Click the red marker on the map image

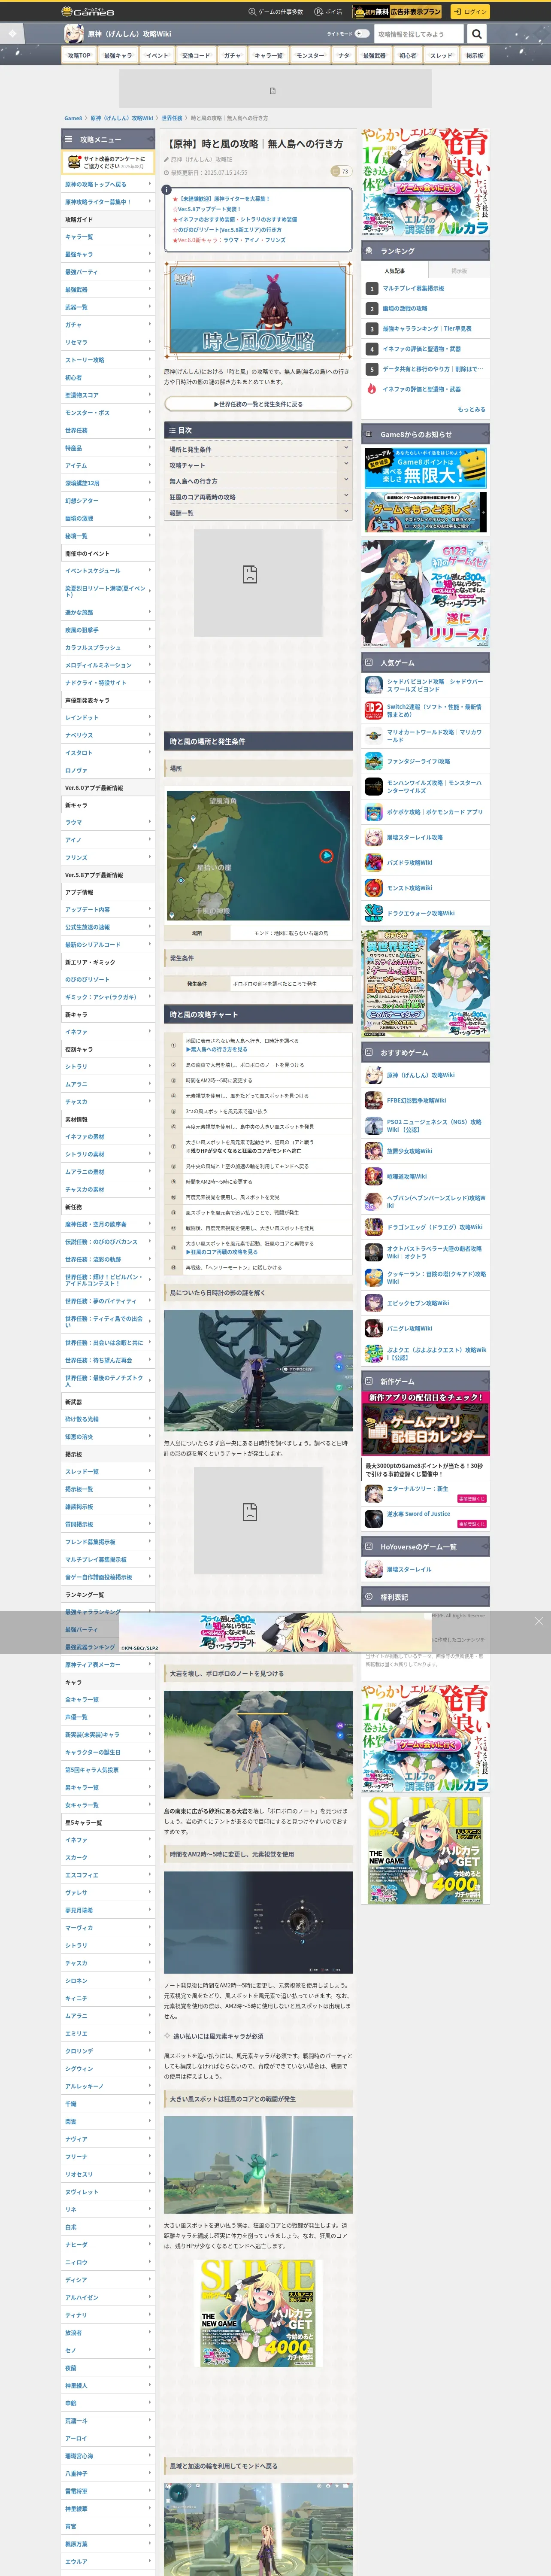326,856
